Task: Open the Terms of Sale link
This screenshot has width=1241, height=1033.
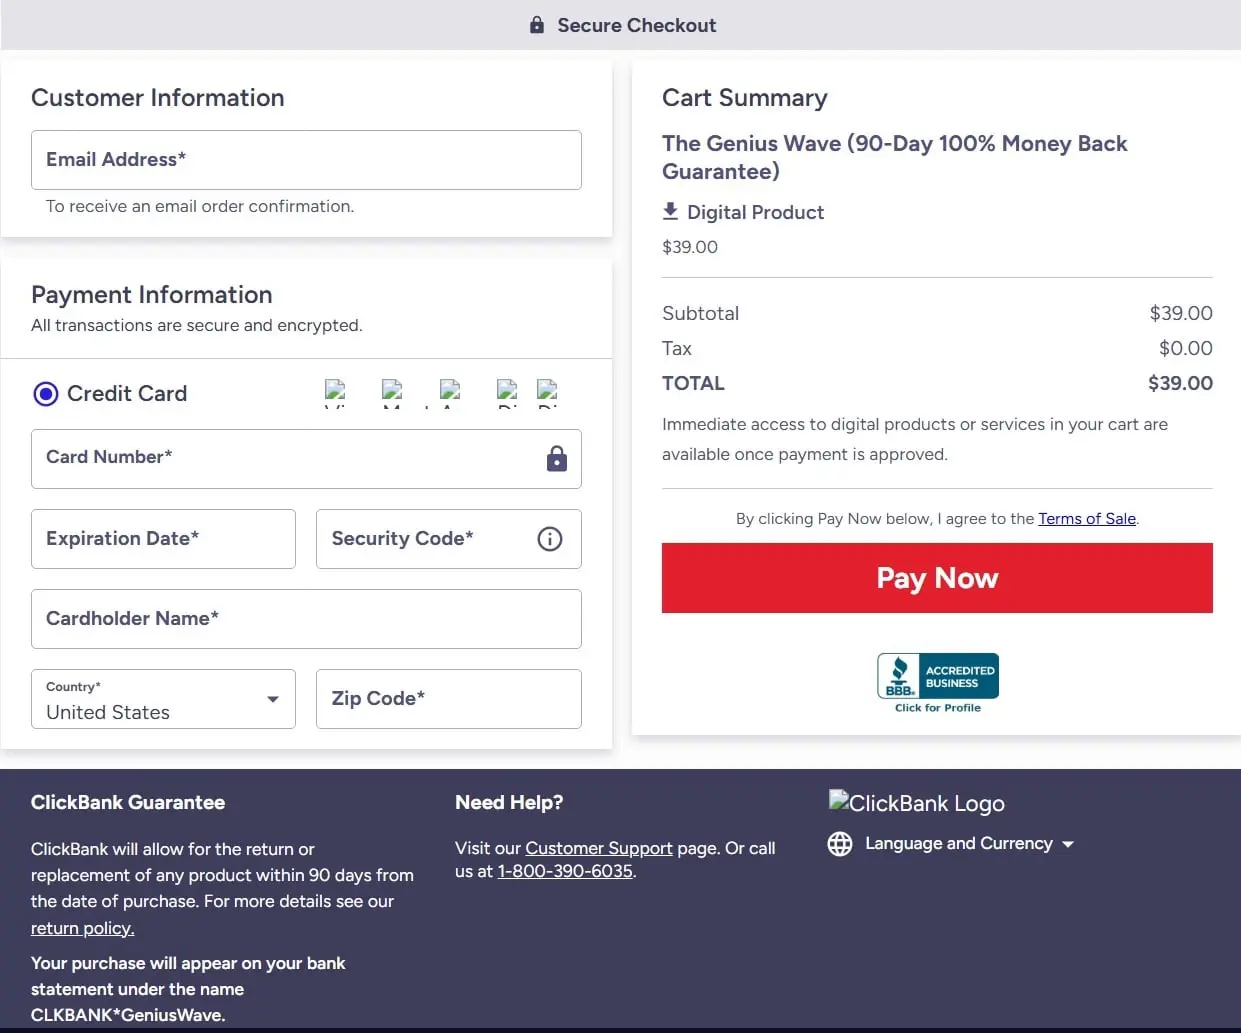Action: tap(1086, 518)
